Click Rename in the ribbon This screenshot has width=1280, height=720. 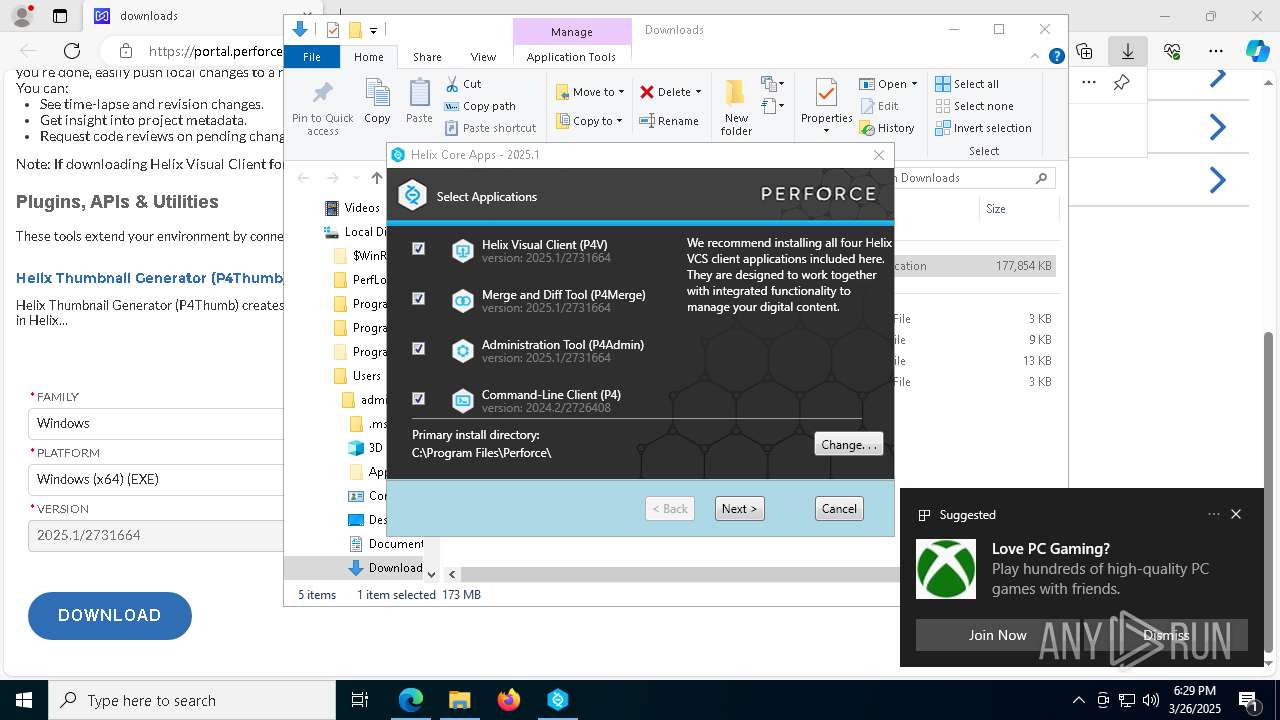pos(669,121)
